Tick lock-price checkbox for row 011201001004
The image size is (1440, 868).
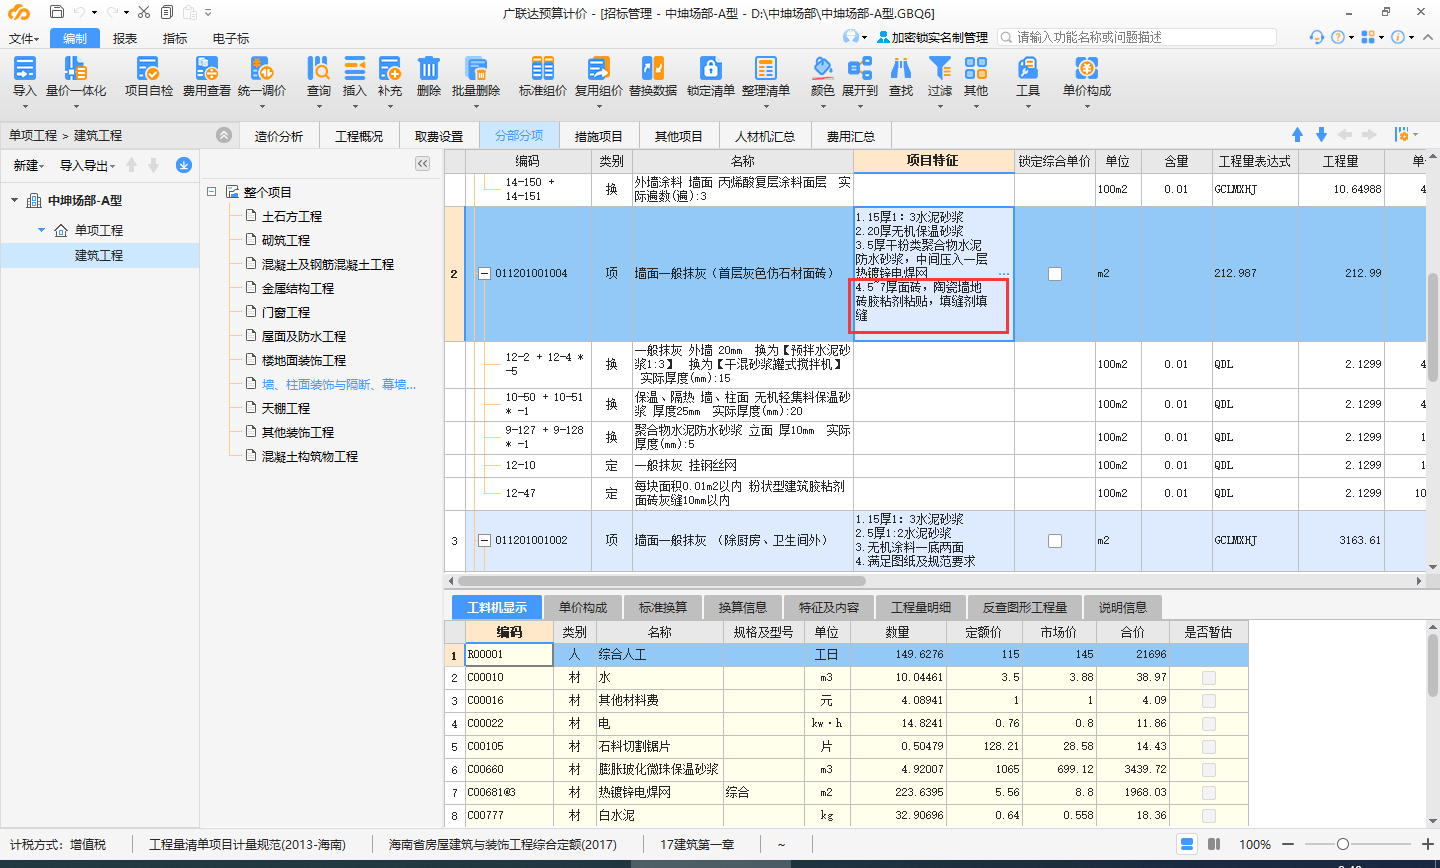click(x=1054, y=274)
